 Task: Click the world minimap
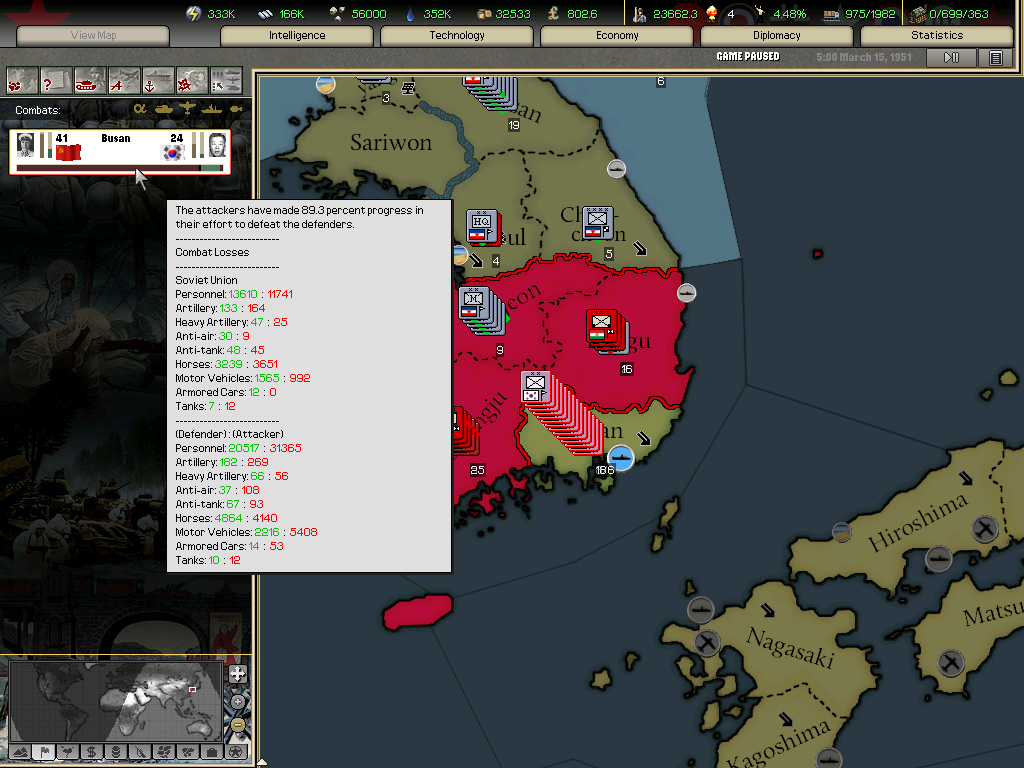pyautogui.click(x=115, y=698)
